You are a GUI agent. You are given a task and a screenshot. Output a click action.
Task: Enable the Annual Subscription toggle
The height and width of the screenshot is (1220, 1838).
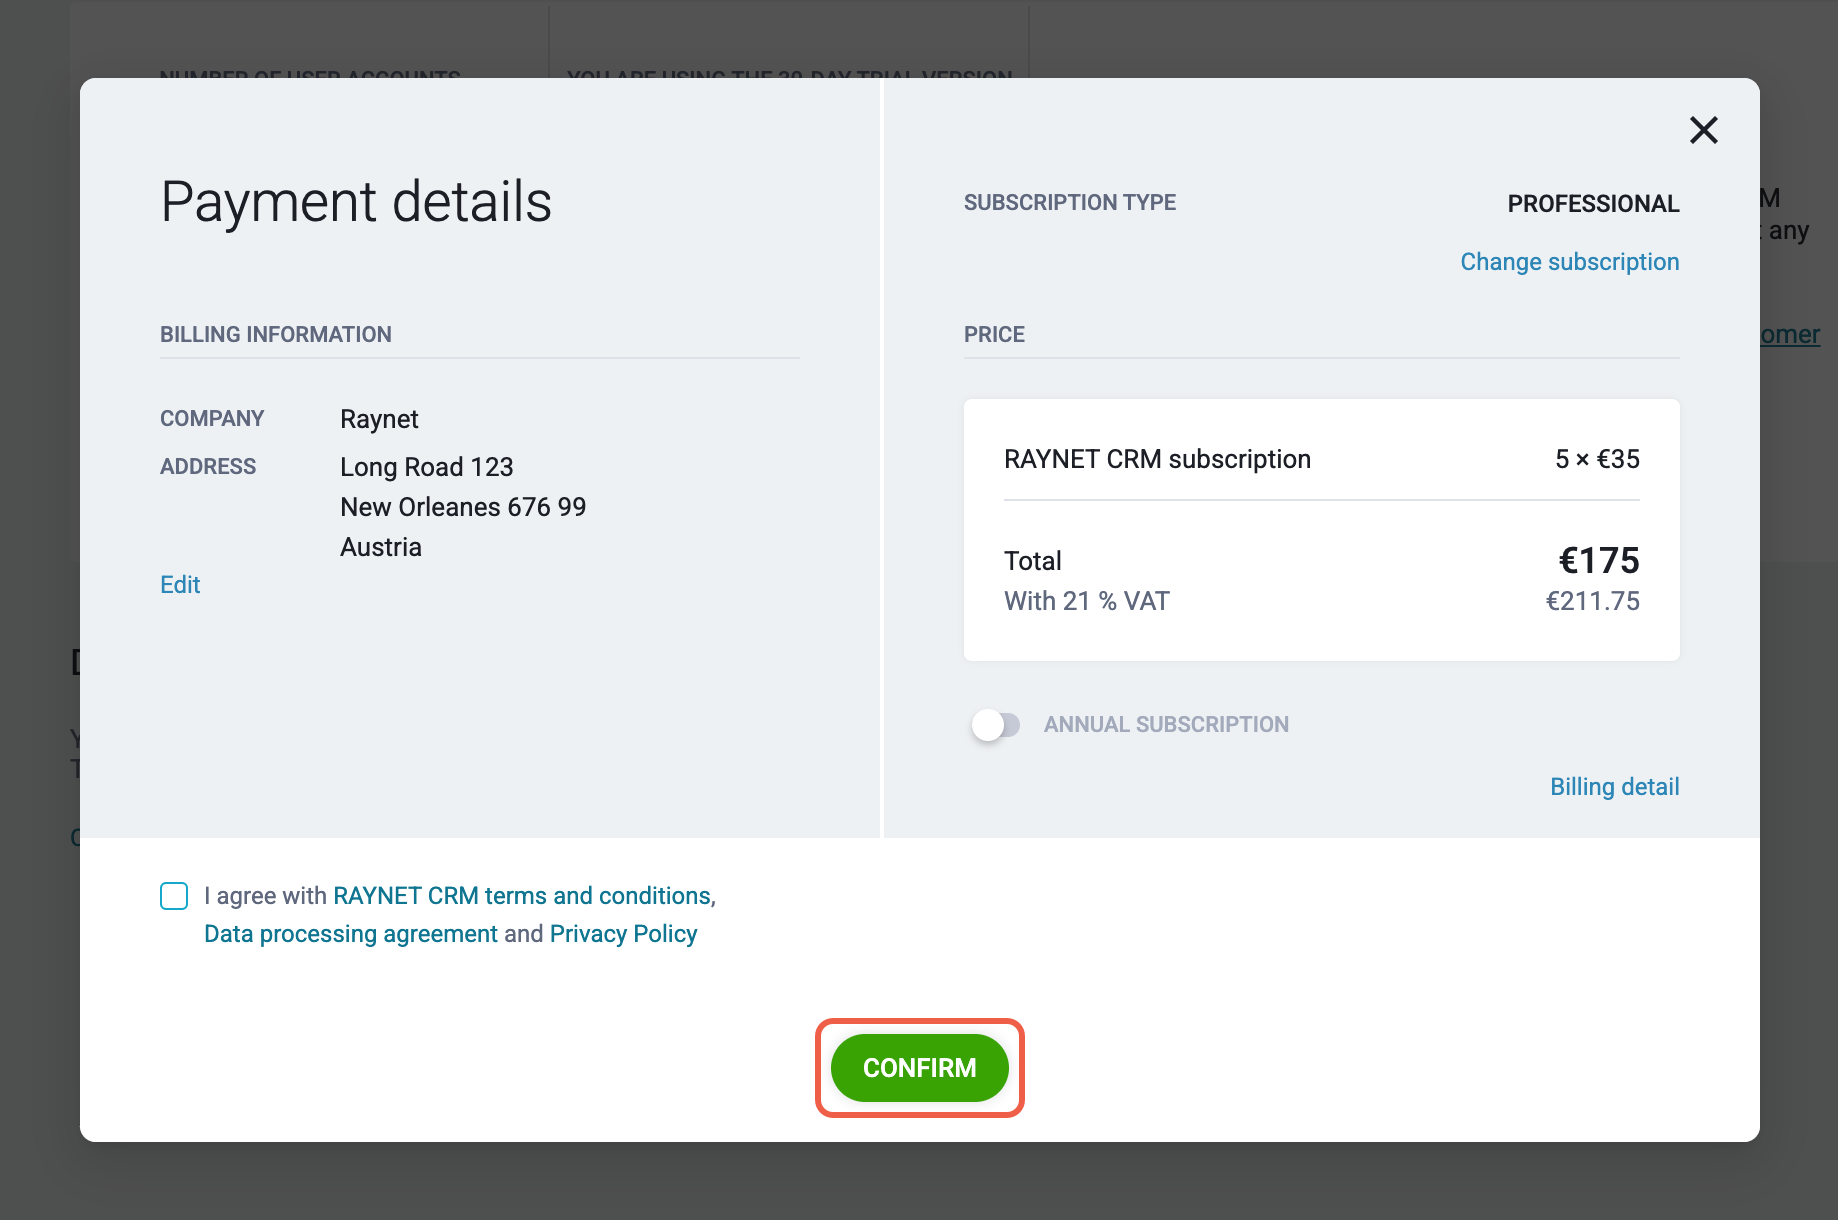[x=995, y=725]
